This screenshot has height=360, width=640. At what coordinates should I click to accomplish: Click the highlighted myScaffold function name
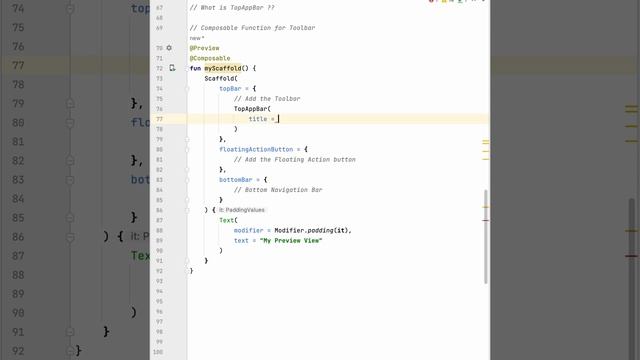tap(223, 68)
